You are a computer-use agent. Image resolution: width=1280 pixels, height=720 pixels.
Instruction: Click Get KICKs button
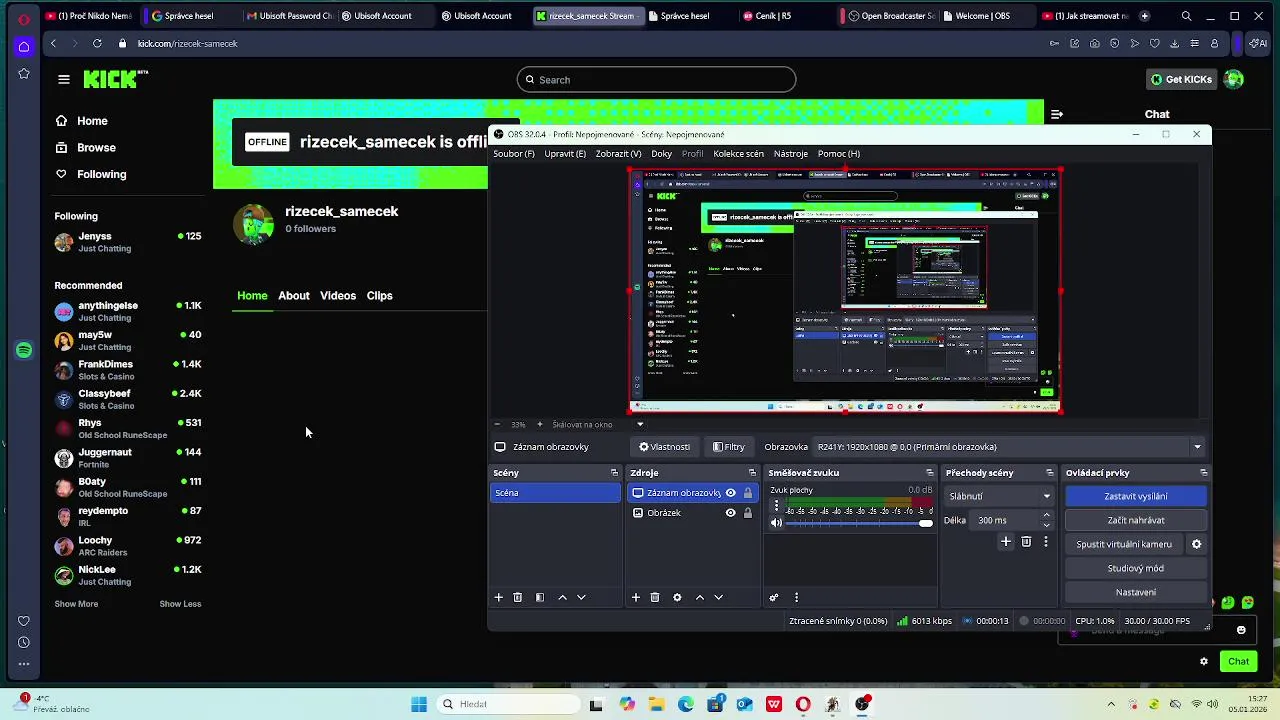[x=1181, y=79]
